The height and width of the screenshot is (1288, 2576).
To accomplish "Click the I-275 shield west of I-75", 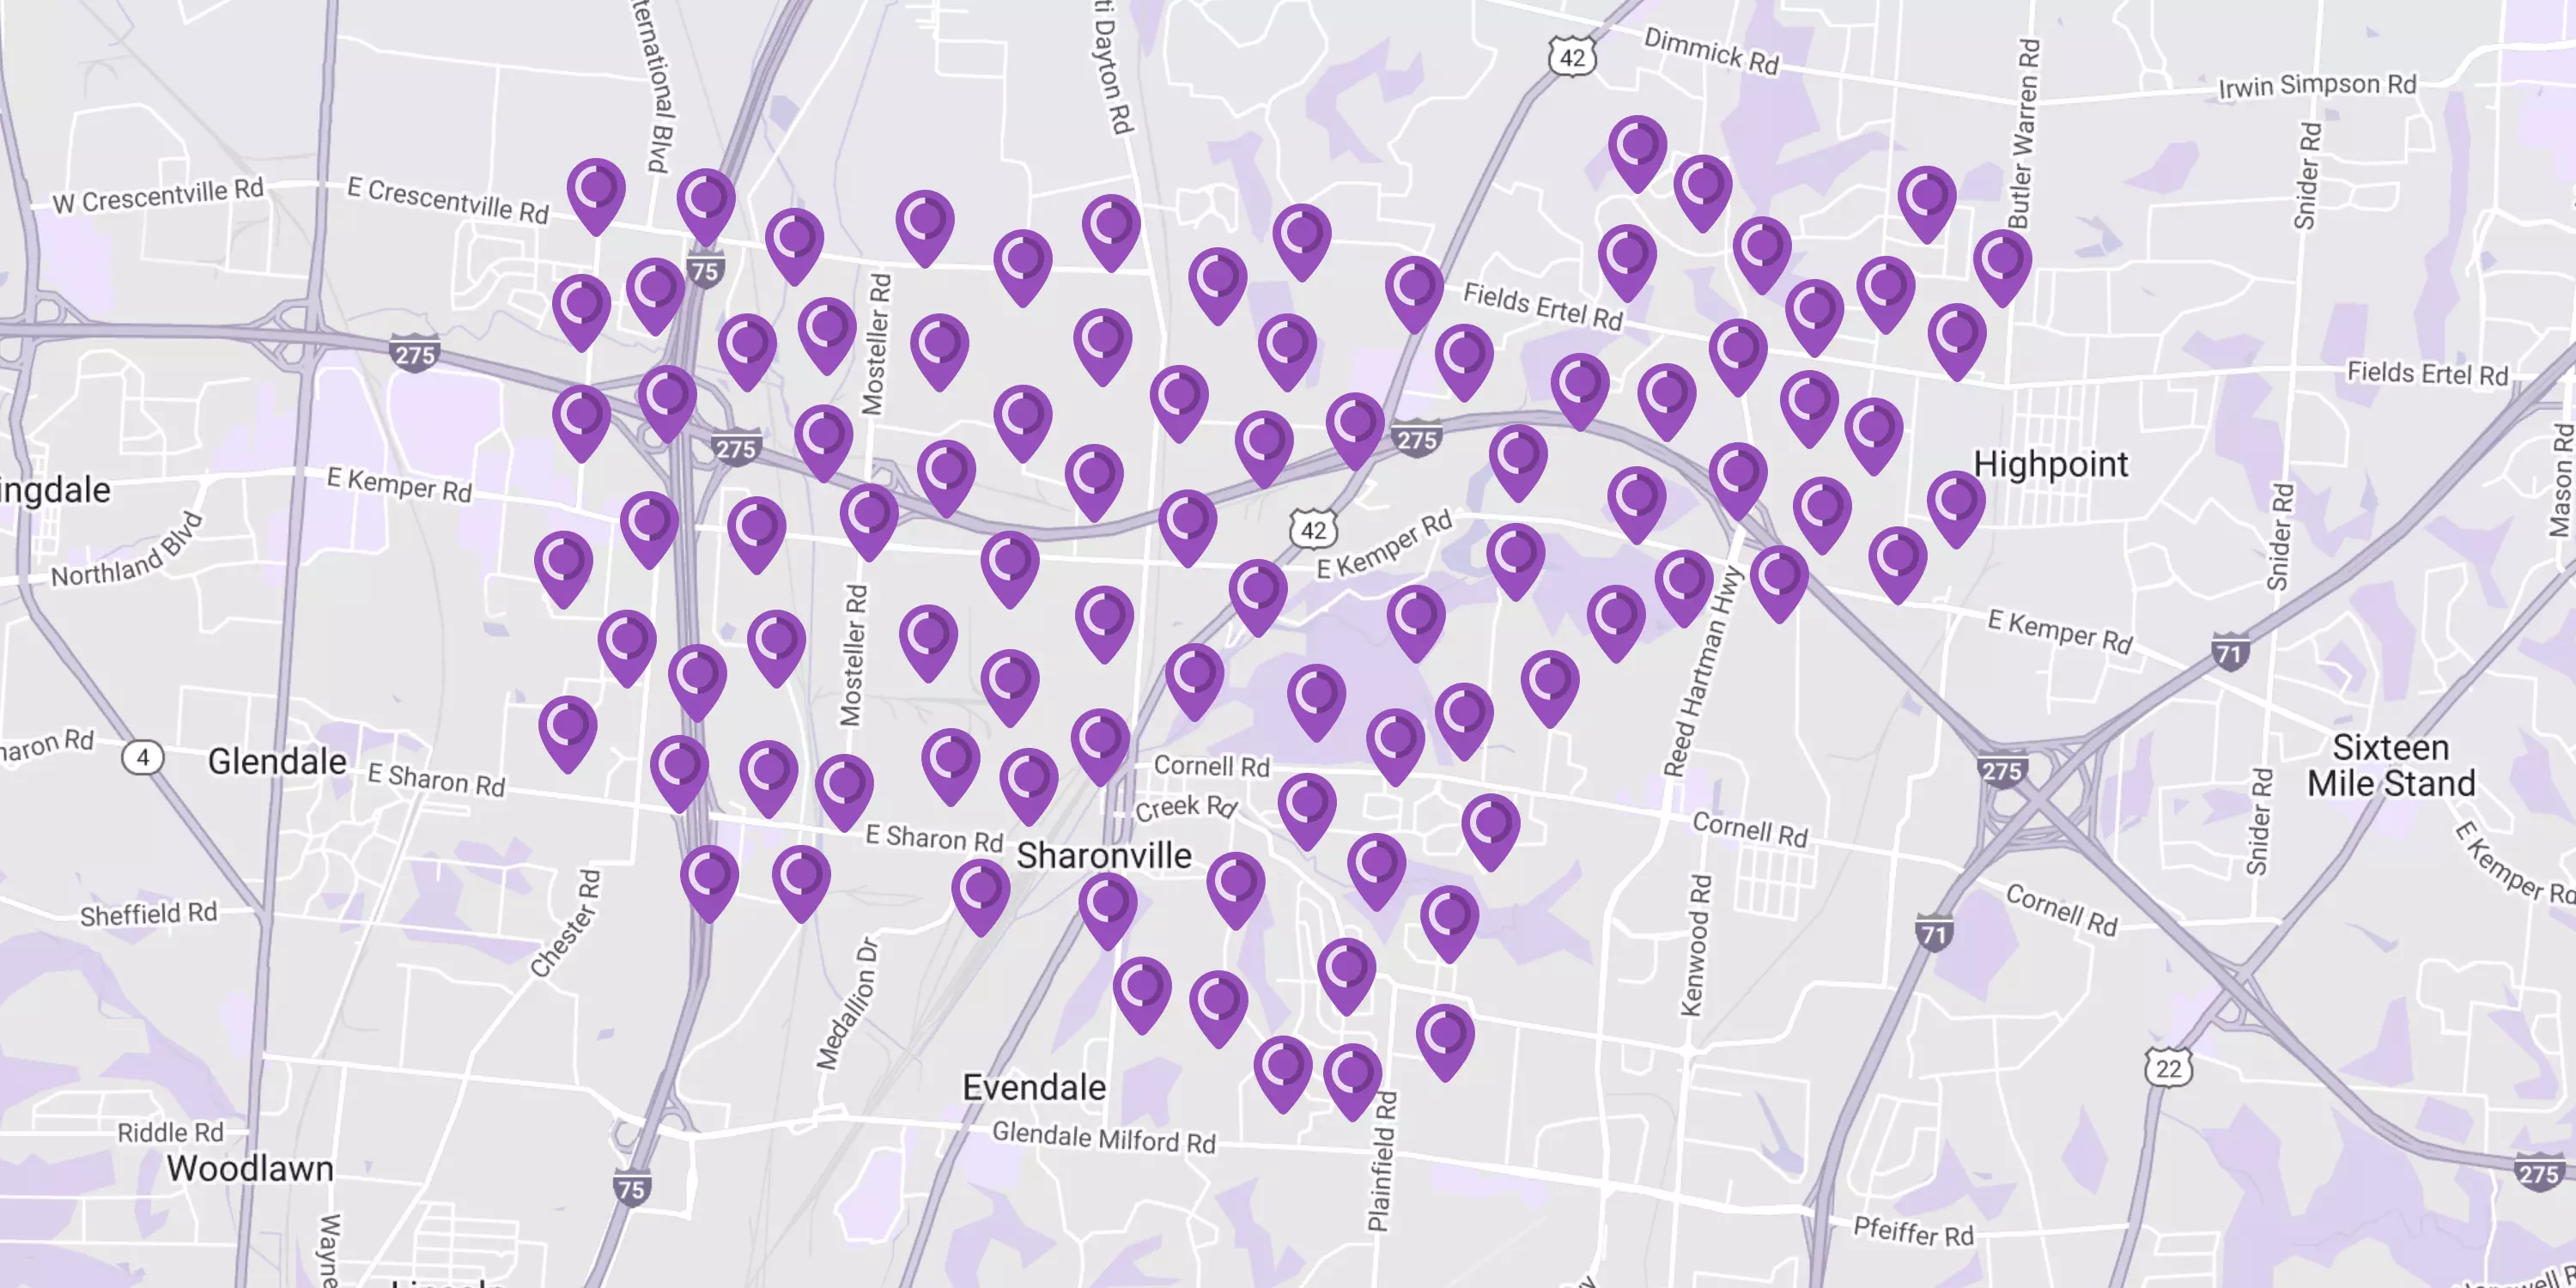I will [x=414, y=354].
